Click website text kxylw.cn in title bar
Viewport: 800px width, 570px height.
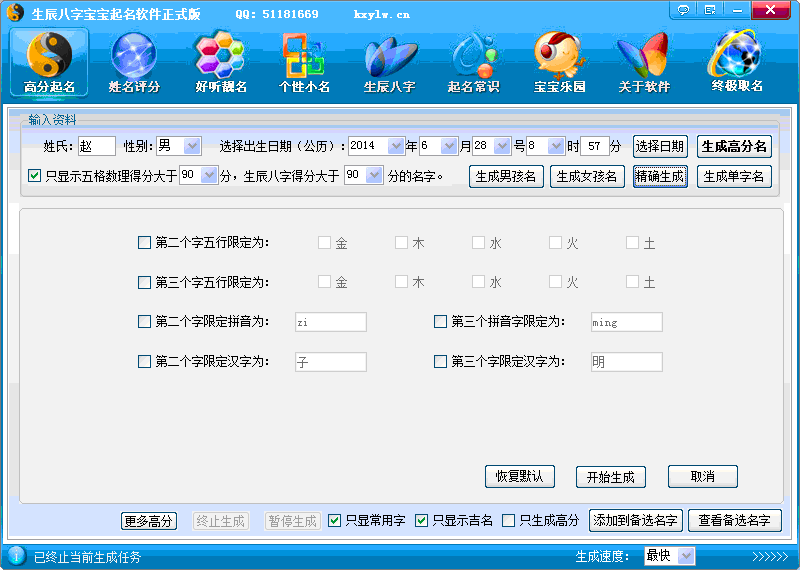click(x=382, y=14)
